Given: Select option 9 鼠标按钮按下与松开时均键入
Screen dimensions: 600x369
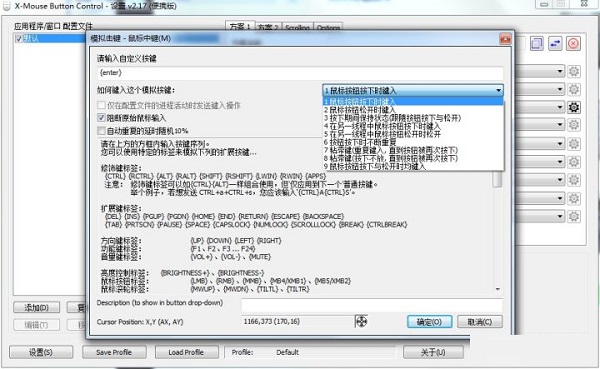Looking at the screenshot, I should 413,167.
